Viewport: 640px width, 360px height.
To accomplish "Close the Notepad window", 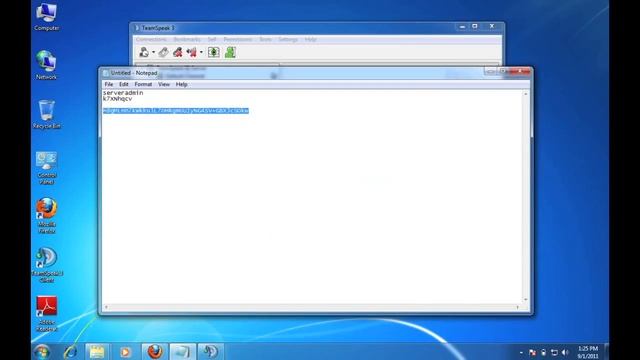I will click(x=520, y=71).
